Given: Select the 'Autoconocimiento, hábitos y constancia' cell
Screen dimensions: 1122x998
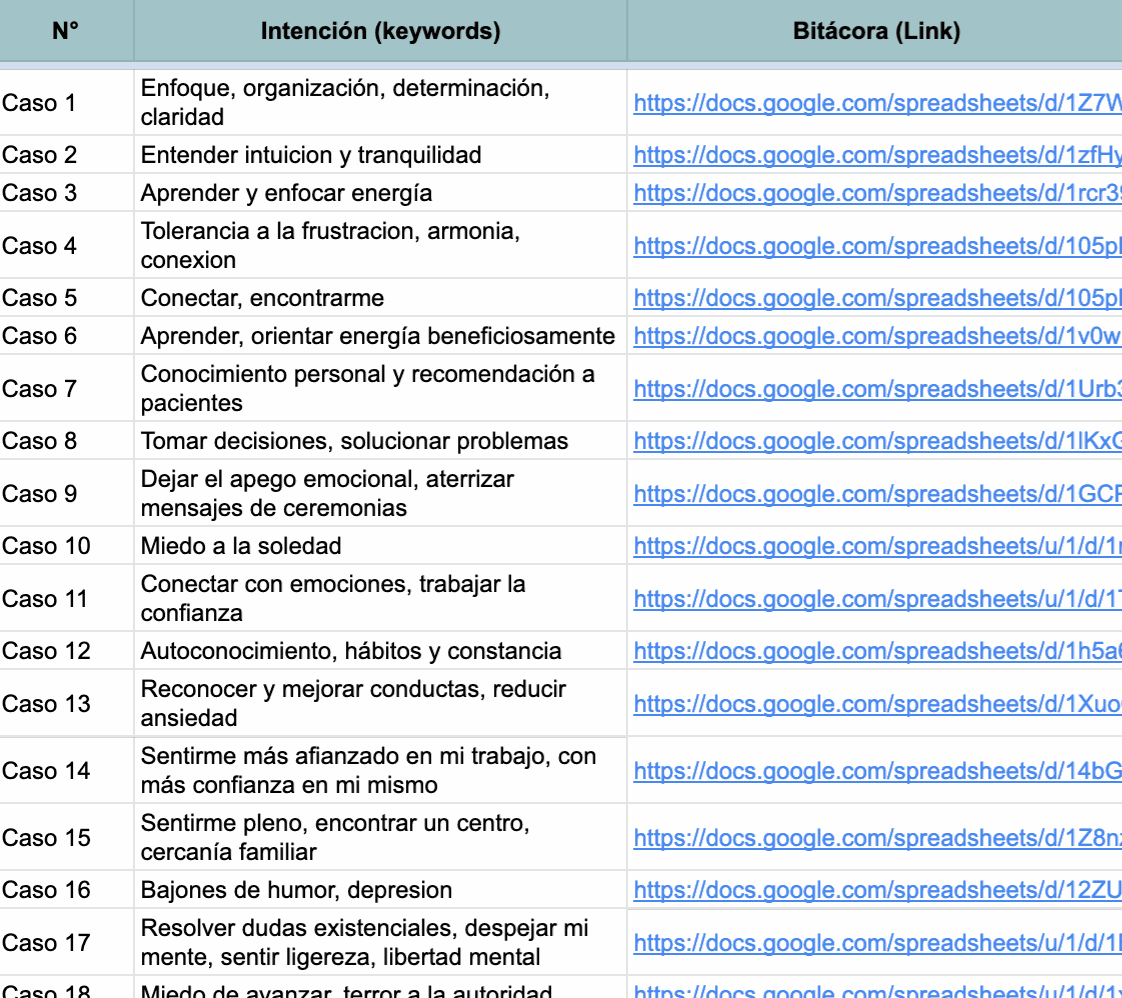Looking at the screenshot, I should [x=381, y=651].
